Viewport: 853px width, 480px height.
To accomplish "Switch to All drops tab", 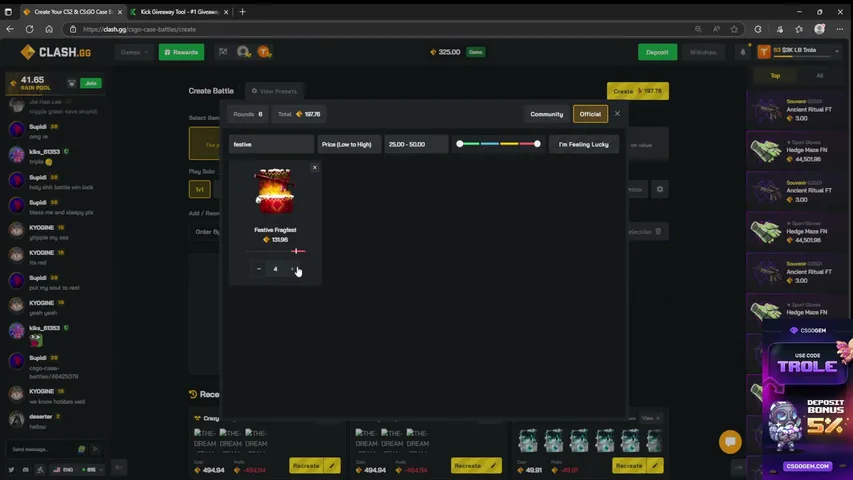I will 819,76.
